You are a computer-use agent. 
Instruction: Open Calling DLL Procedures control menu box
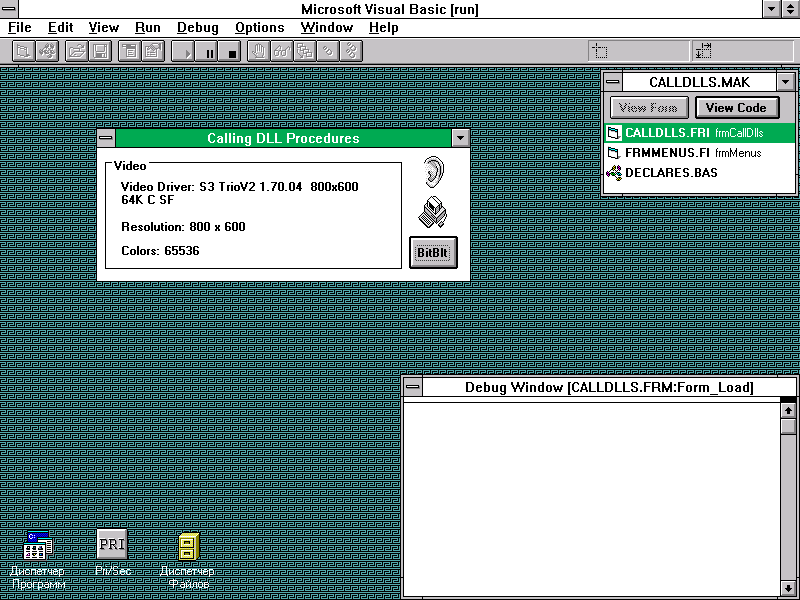point(106,138)
